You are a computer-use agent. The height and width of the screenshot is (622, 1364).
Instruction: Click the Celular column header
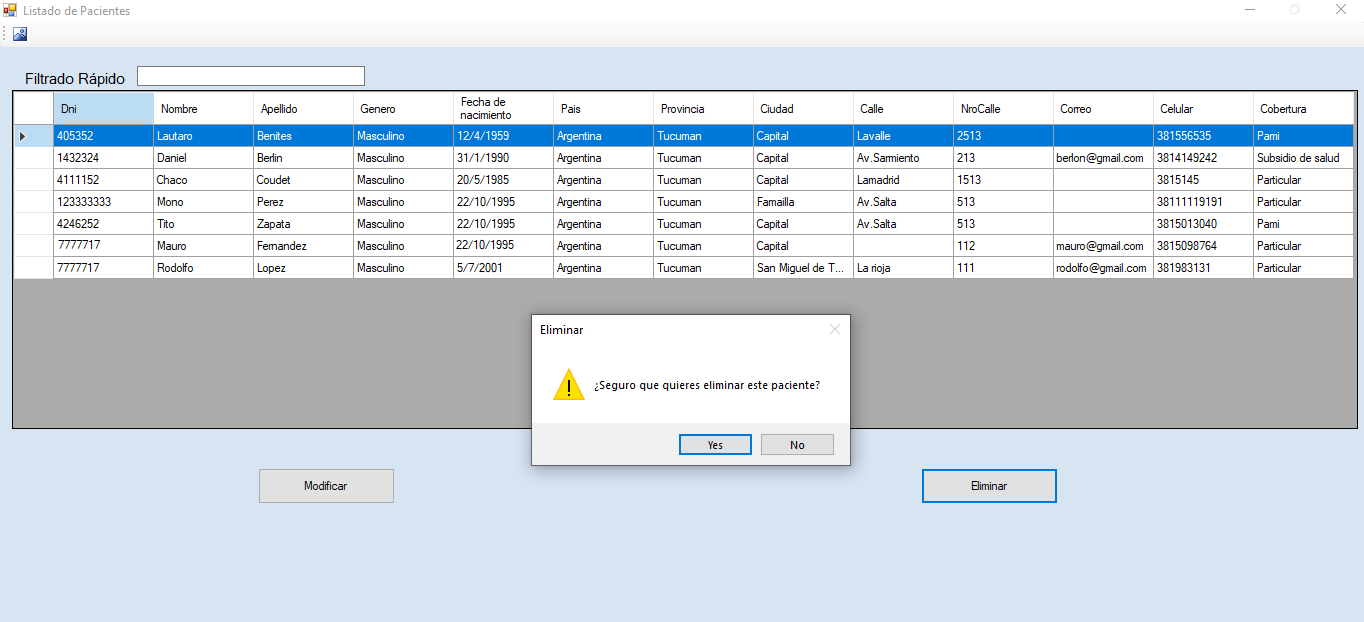(x=1203, y=109)
